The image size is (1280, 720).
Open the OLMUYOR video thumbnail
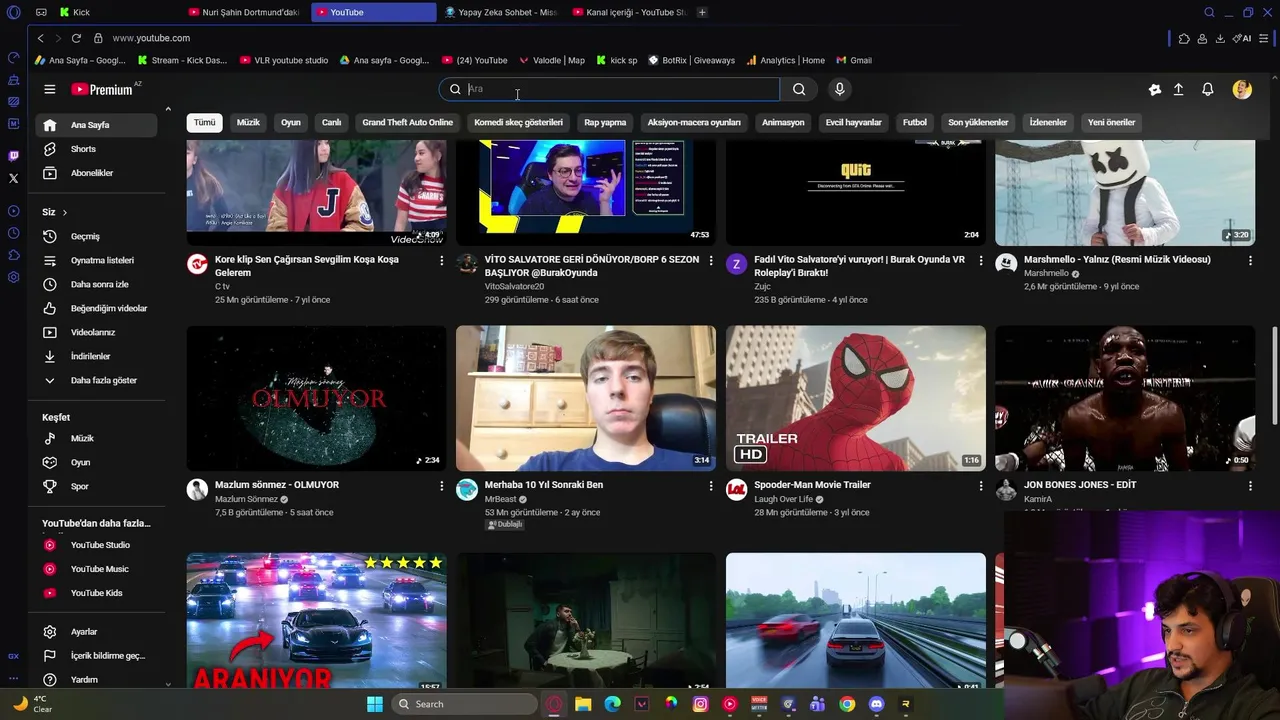tap(316, 398)
